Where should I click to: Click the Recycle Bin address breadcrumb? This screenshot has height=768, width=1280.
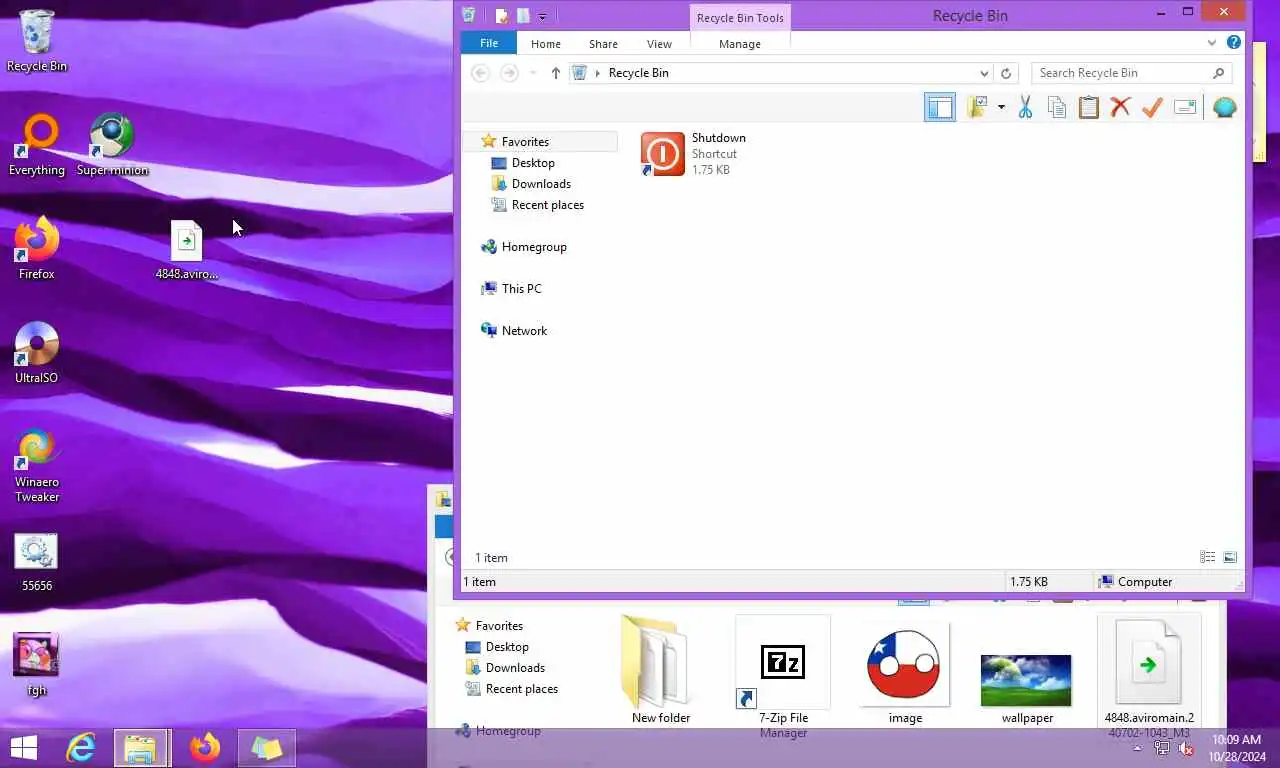[638, 73]
